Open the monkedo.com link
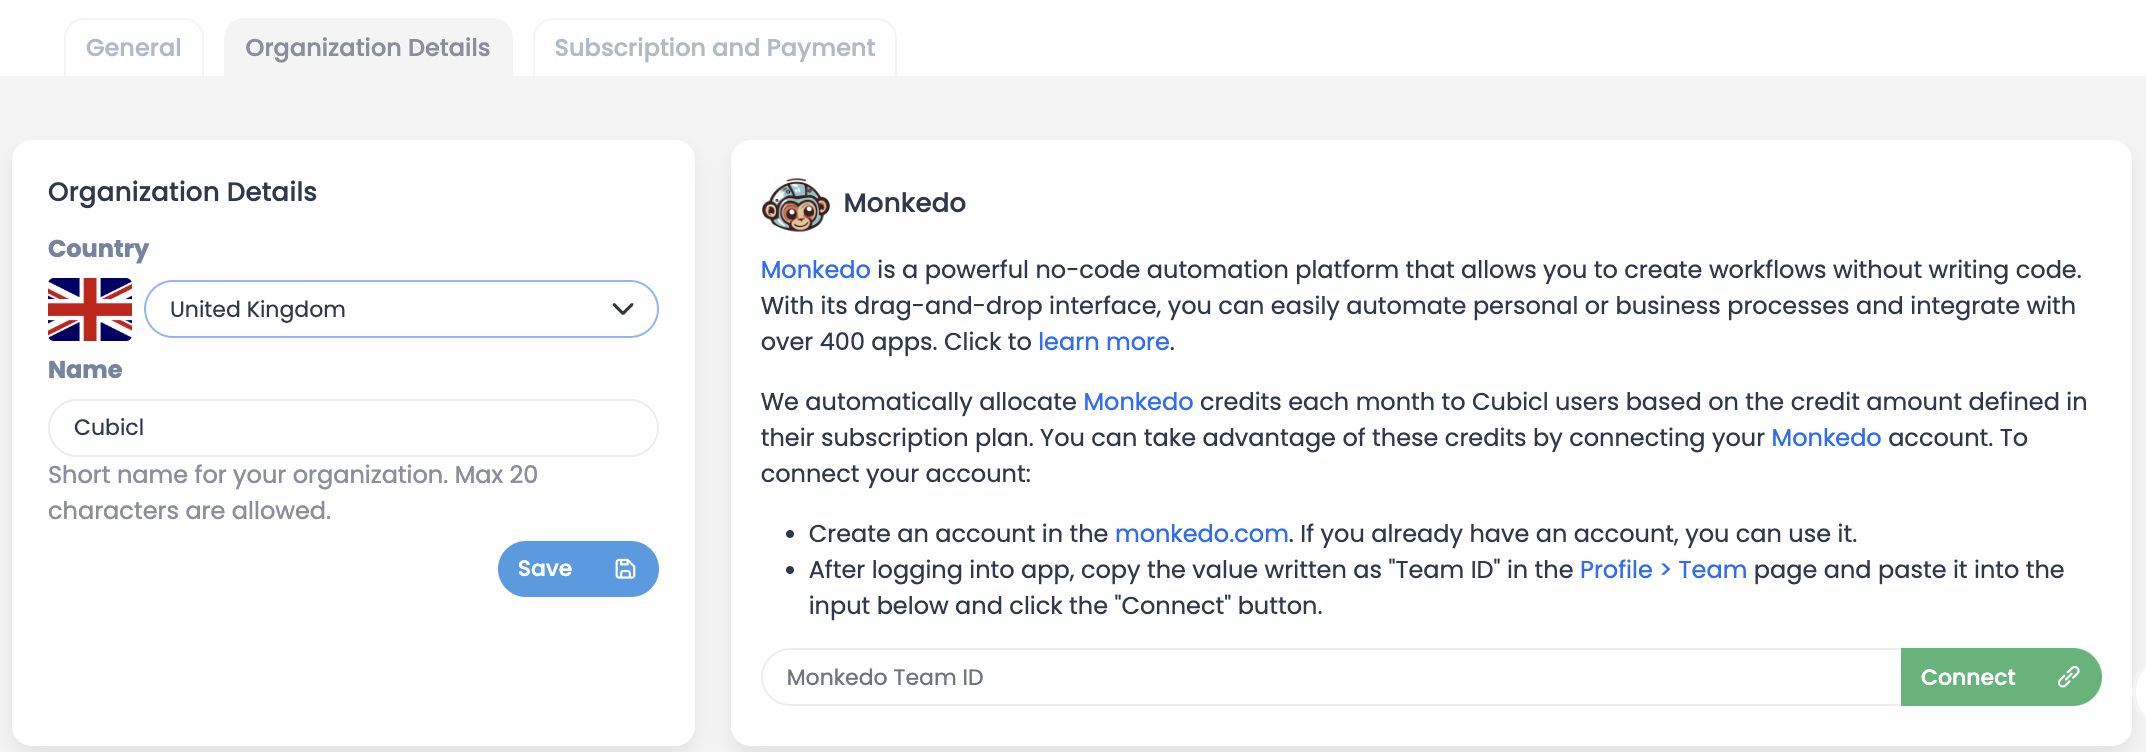This screenshot has width=2146, height=752. [x=1201, y=534]
